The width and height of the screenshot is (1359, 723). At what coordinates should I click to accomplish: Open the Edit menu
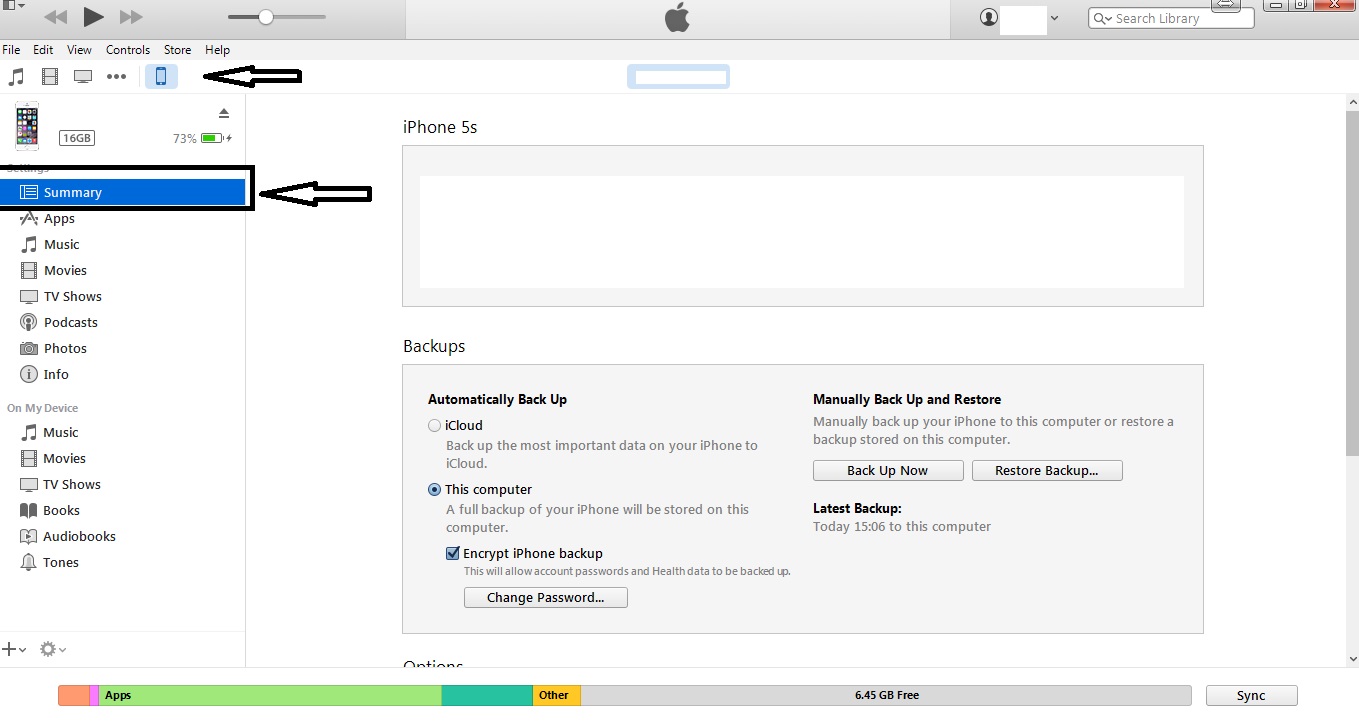(43, 50)
